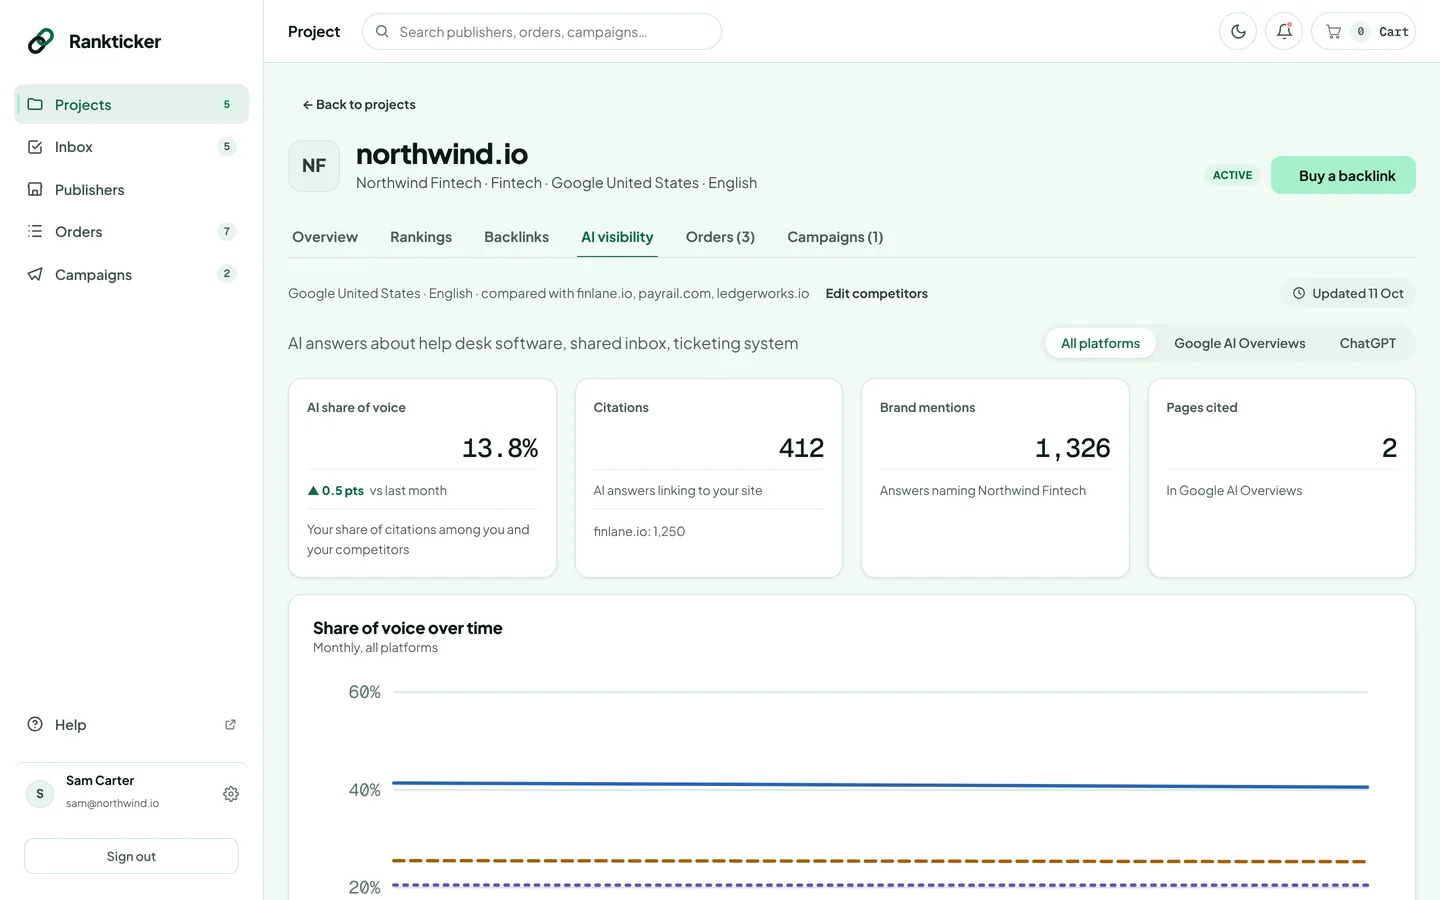Click the Buy a backlink button
1440x900 pixels.
[x=1343, y=175]
